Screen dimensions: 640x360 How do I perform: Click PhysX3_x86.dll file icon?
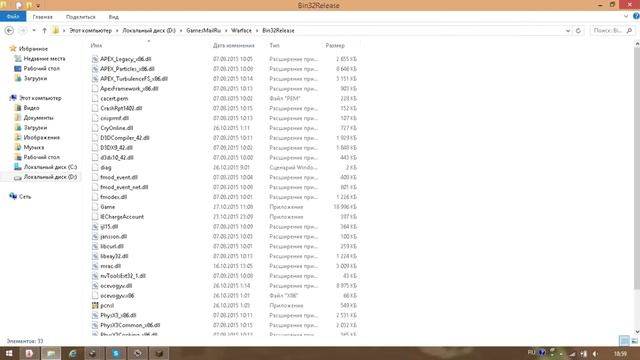pos(95,315)
